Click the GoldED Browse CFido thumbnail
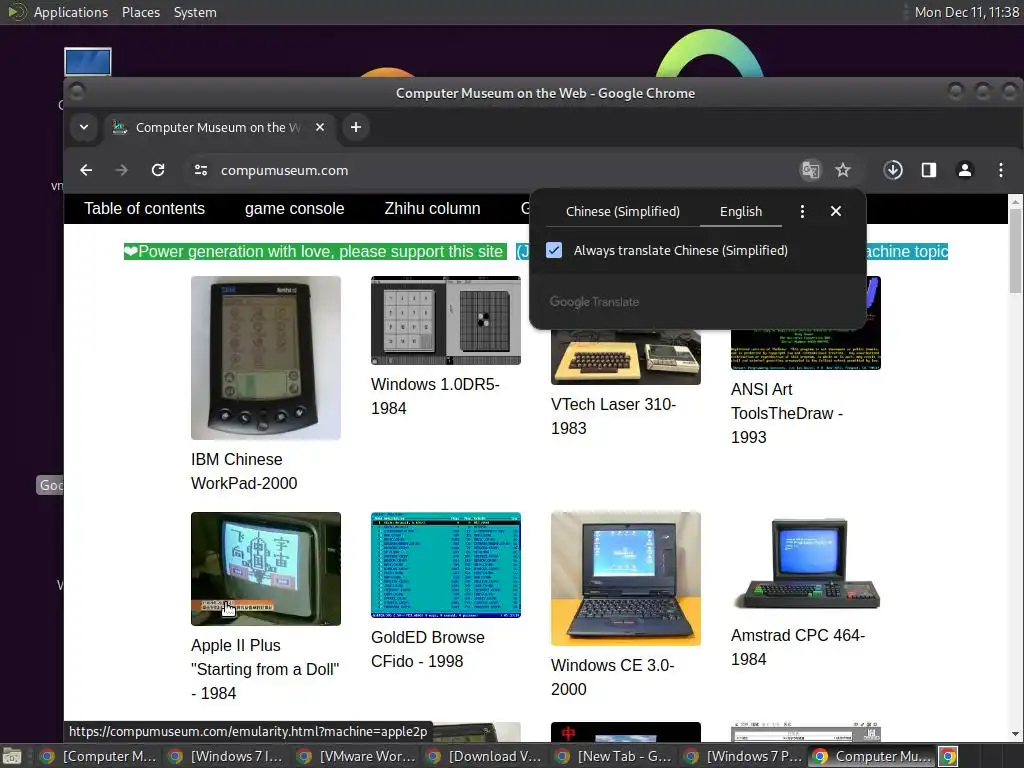 445,565
